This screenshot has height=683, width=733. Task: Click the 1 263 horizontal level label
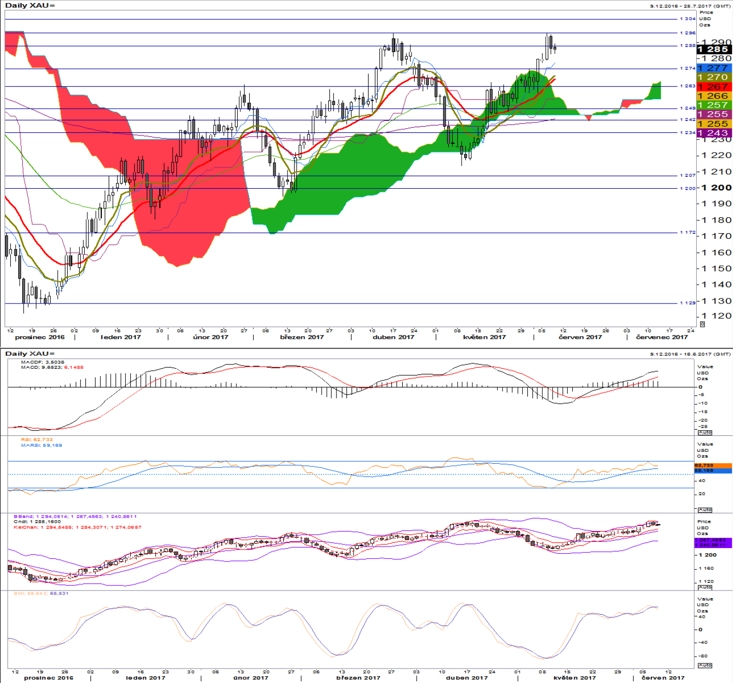click(x=688, y=86)
